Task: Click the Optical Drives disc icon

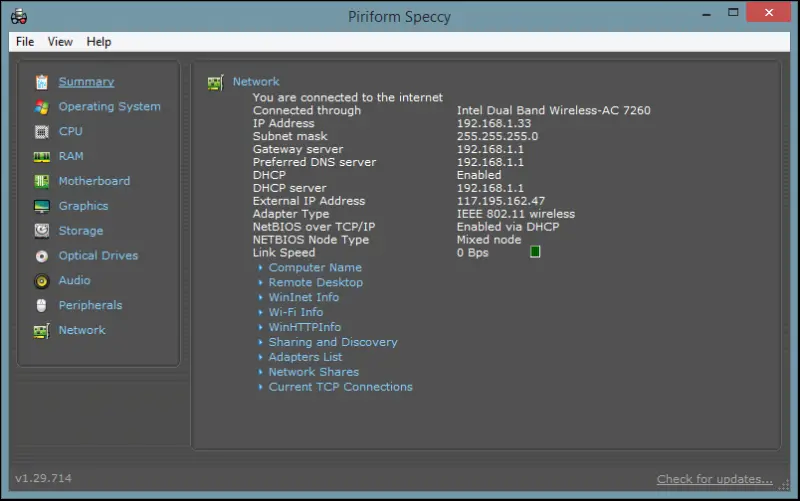Action: (42, 256)
